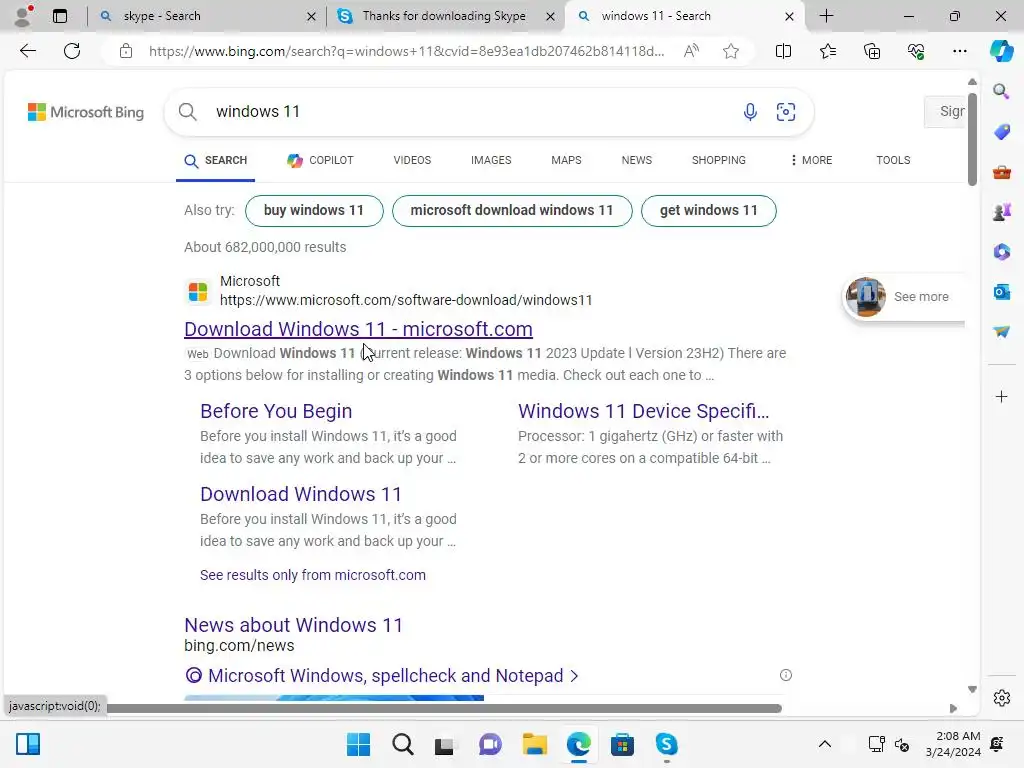Open News about Windows 11 heading

[293, 625]
